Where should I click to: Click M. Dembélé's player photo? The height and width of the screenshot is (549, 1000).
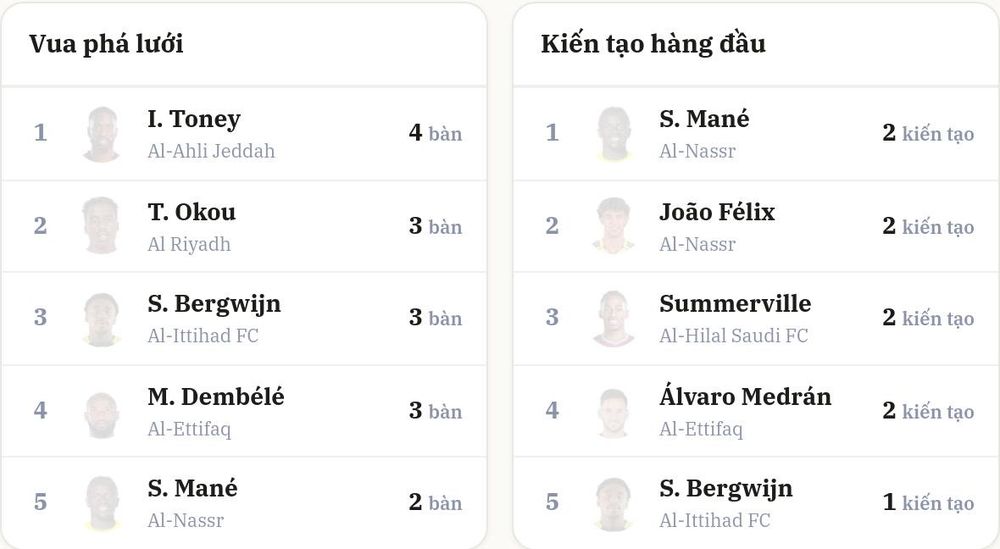pyautogui.click(x=102, y=411)
